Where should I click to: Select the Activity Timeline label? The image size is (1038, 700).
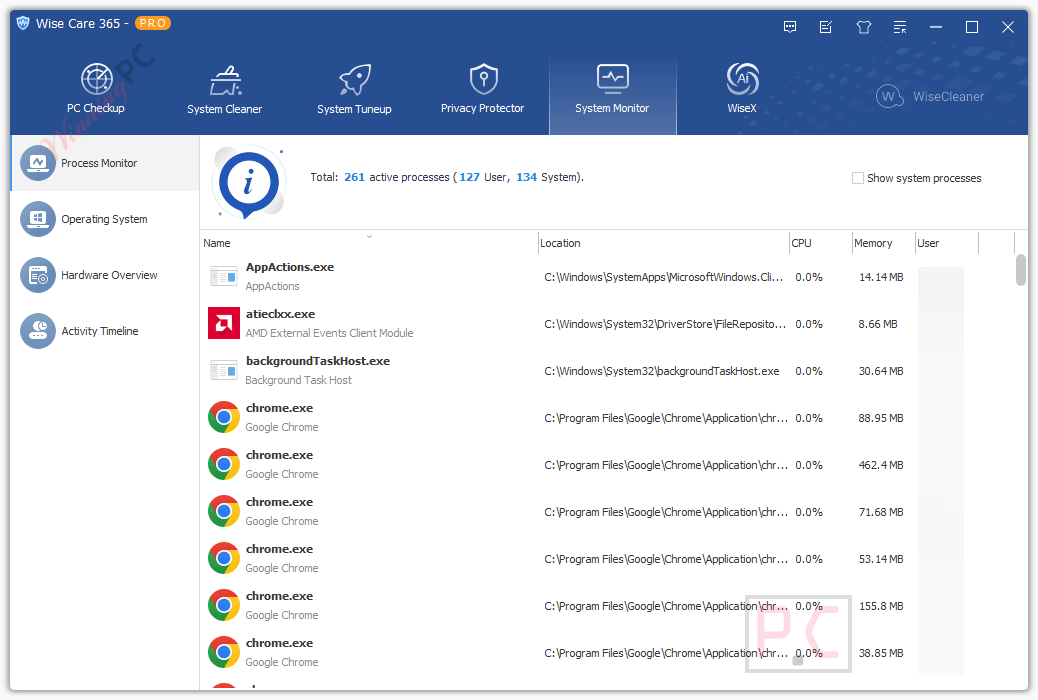click(x=100, y=331)
